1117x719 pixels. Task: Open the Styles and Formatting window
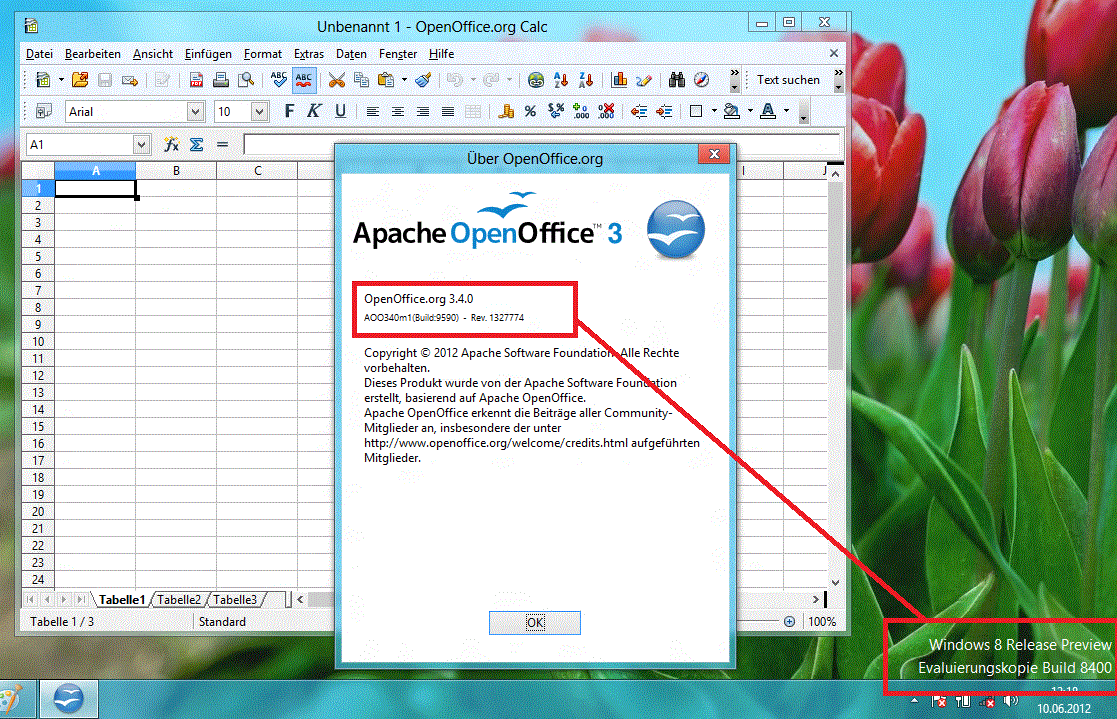coord(43,111)
